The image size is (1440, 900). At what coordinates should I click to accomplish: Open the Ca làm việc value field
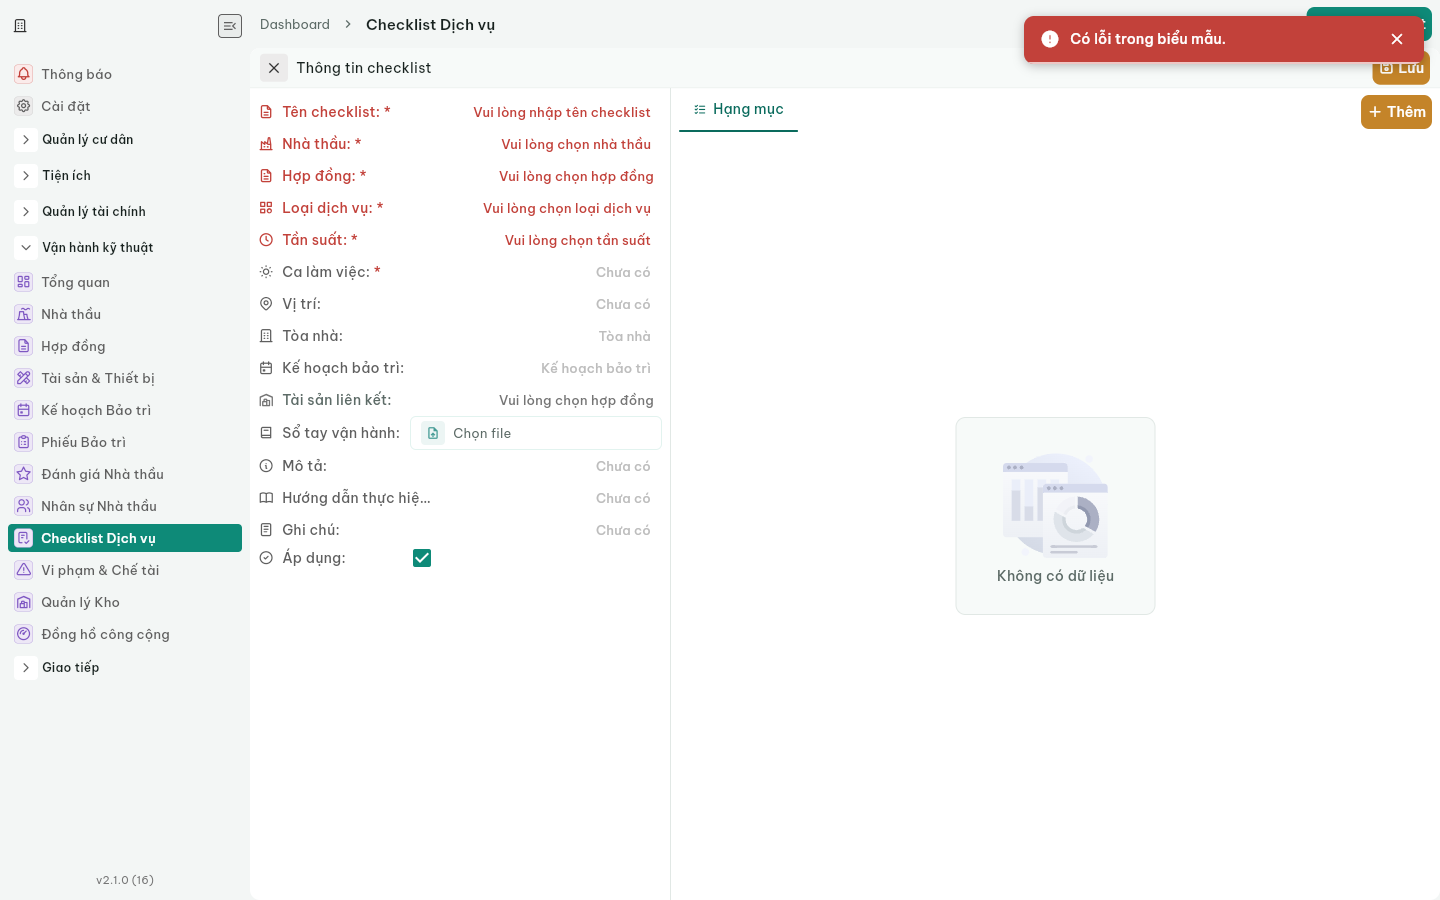pos(536,272)
